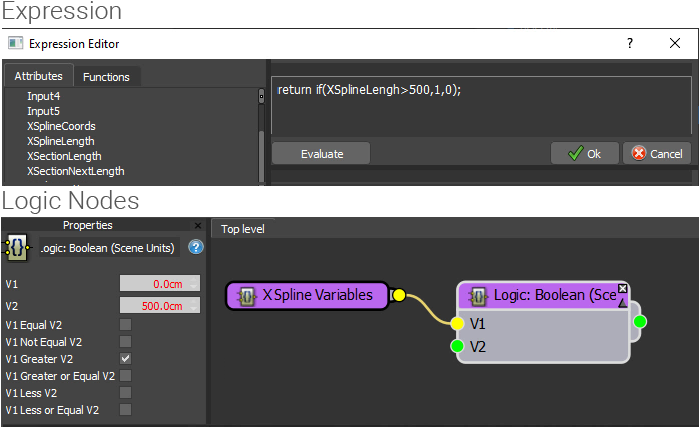Enable the V1 Equal V2 checkbox
This screenshot has height=427, width=699.
click(x=126, y=324)
